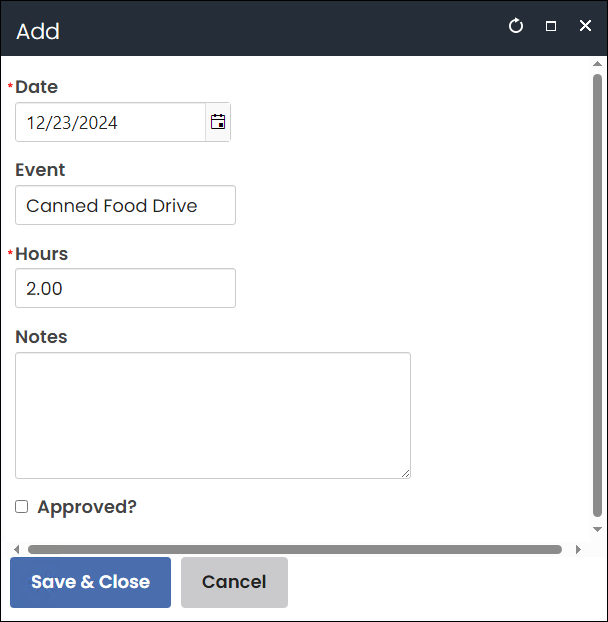The image size is (608, 622).
Task: Click the vertical scrollbar up arrow
Action: (598, 66)
